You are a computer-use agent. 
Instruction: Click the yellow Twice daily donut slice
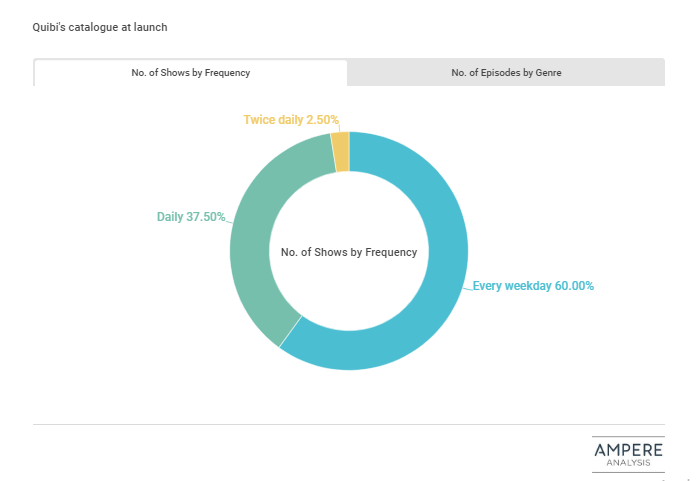341,152
